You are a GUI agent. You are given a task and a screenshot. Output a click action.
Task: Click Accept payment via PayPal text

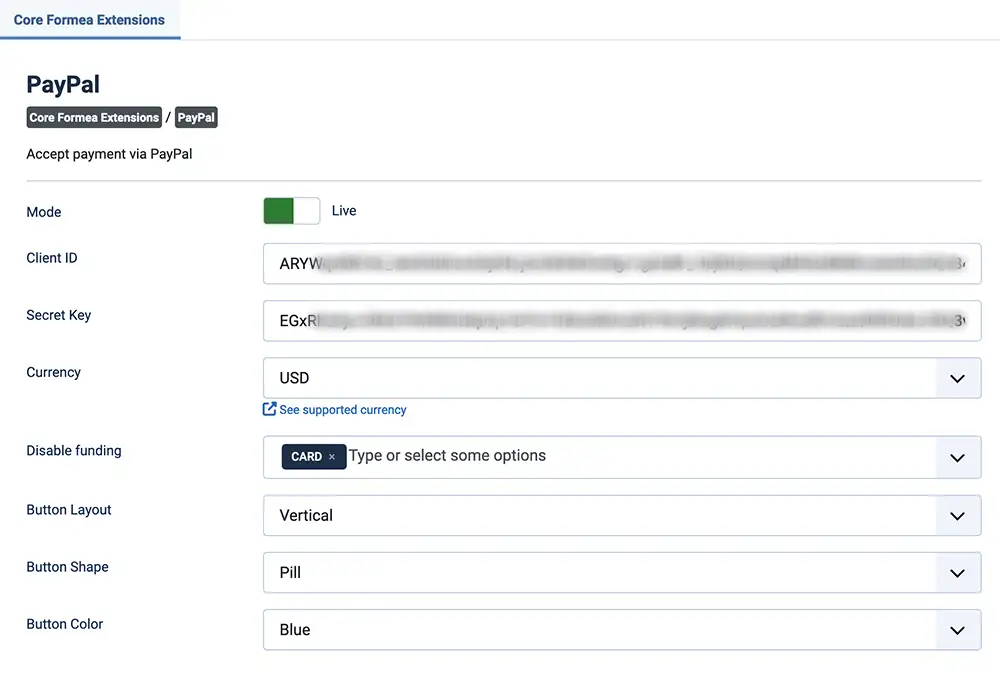pos(109,154)
